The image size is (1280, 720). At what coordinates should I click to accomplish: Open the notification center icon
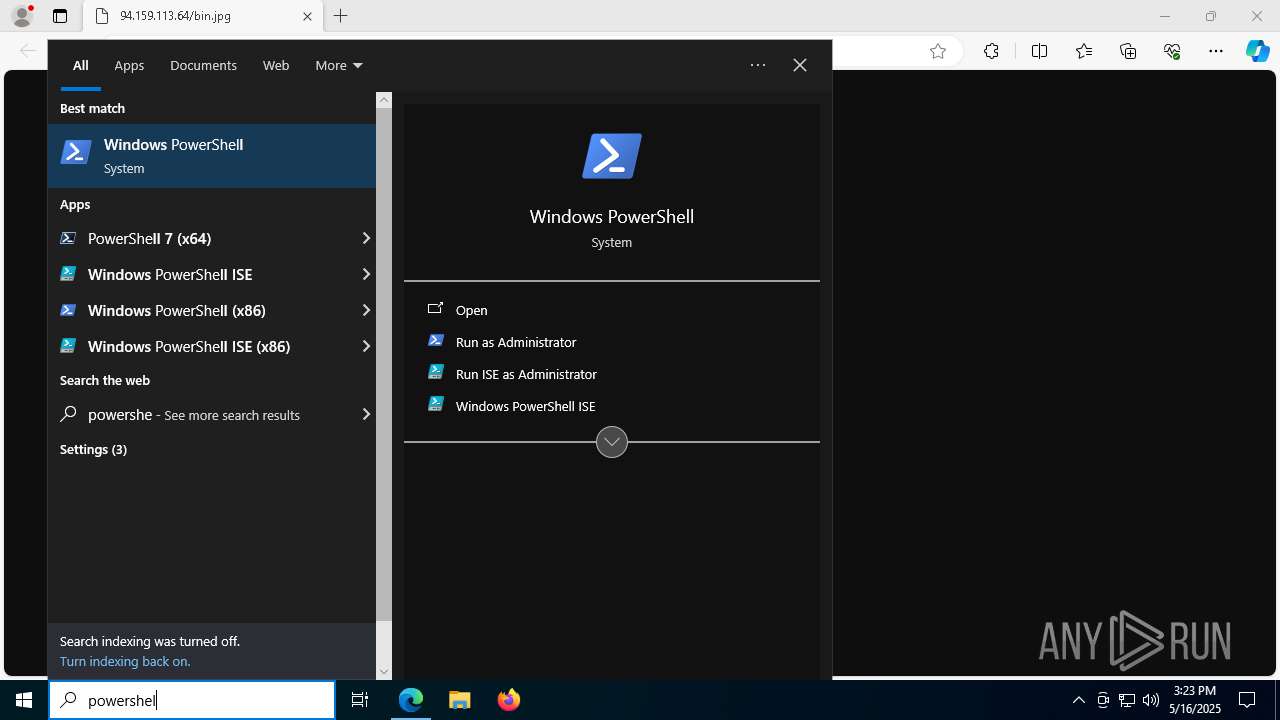click(1247, 700)
